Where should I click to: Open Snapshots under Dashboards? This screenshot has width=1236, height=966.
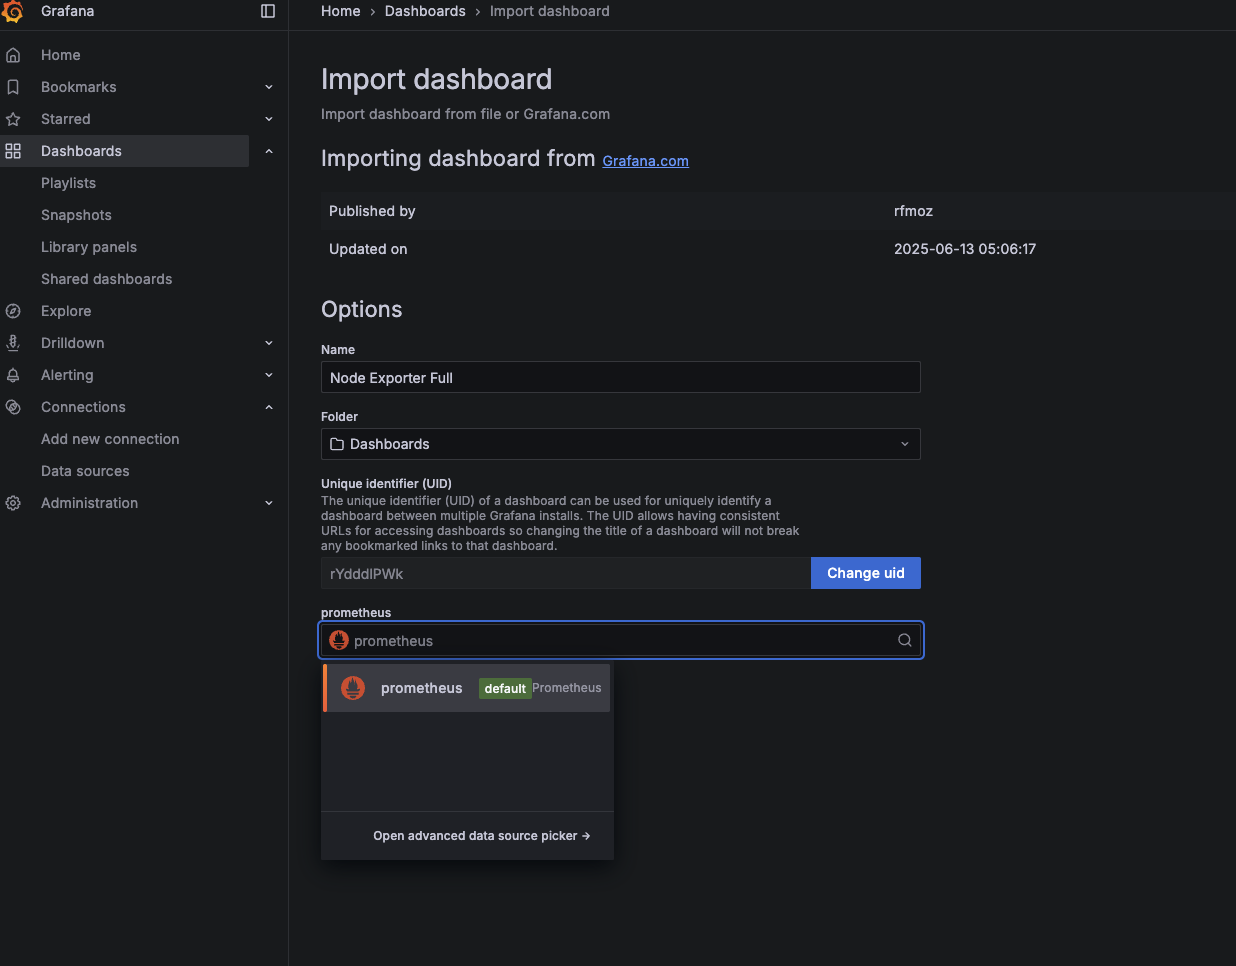[76, 215]
